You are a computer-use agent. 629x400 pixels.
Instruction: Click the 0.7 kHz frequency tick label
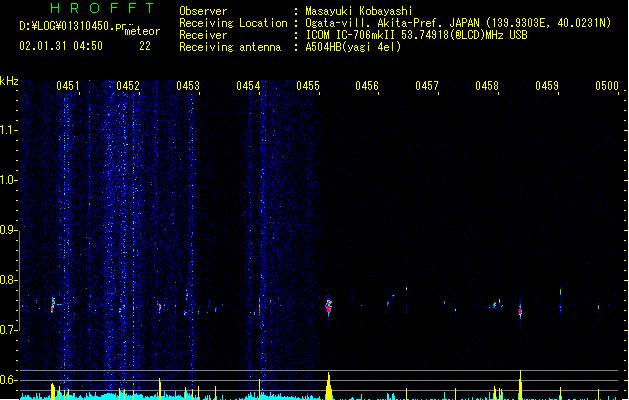pyautogui.click(x=8, y=330)
